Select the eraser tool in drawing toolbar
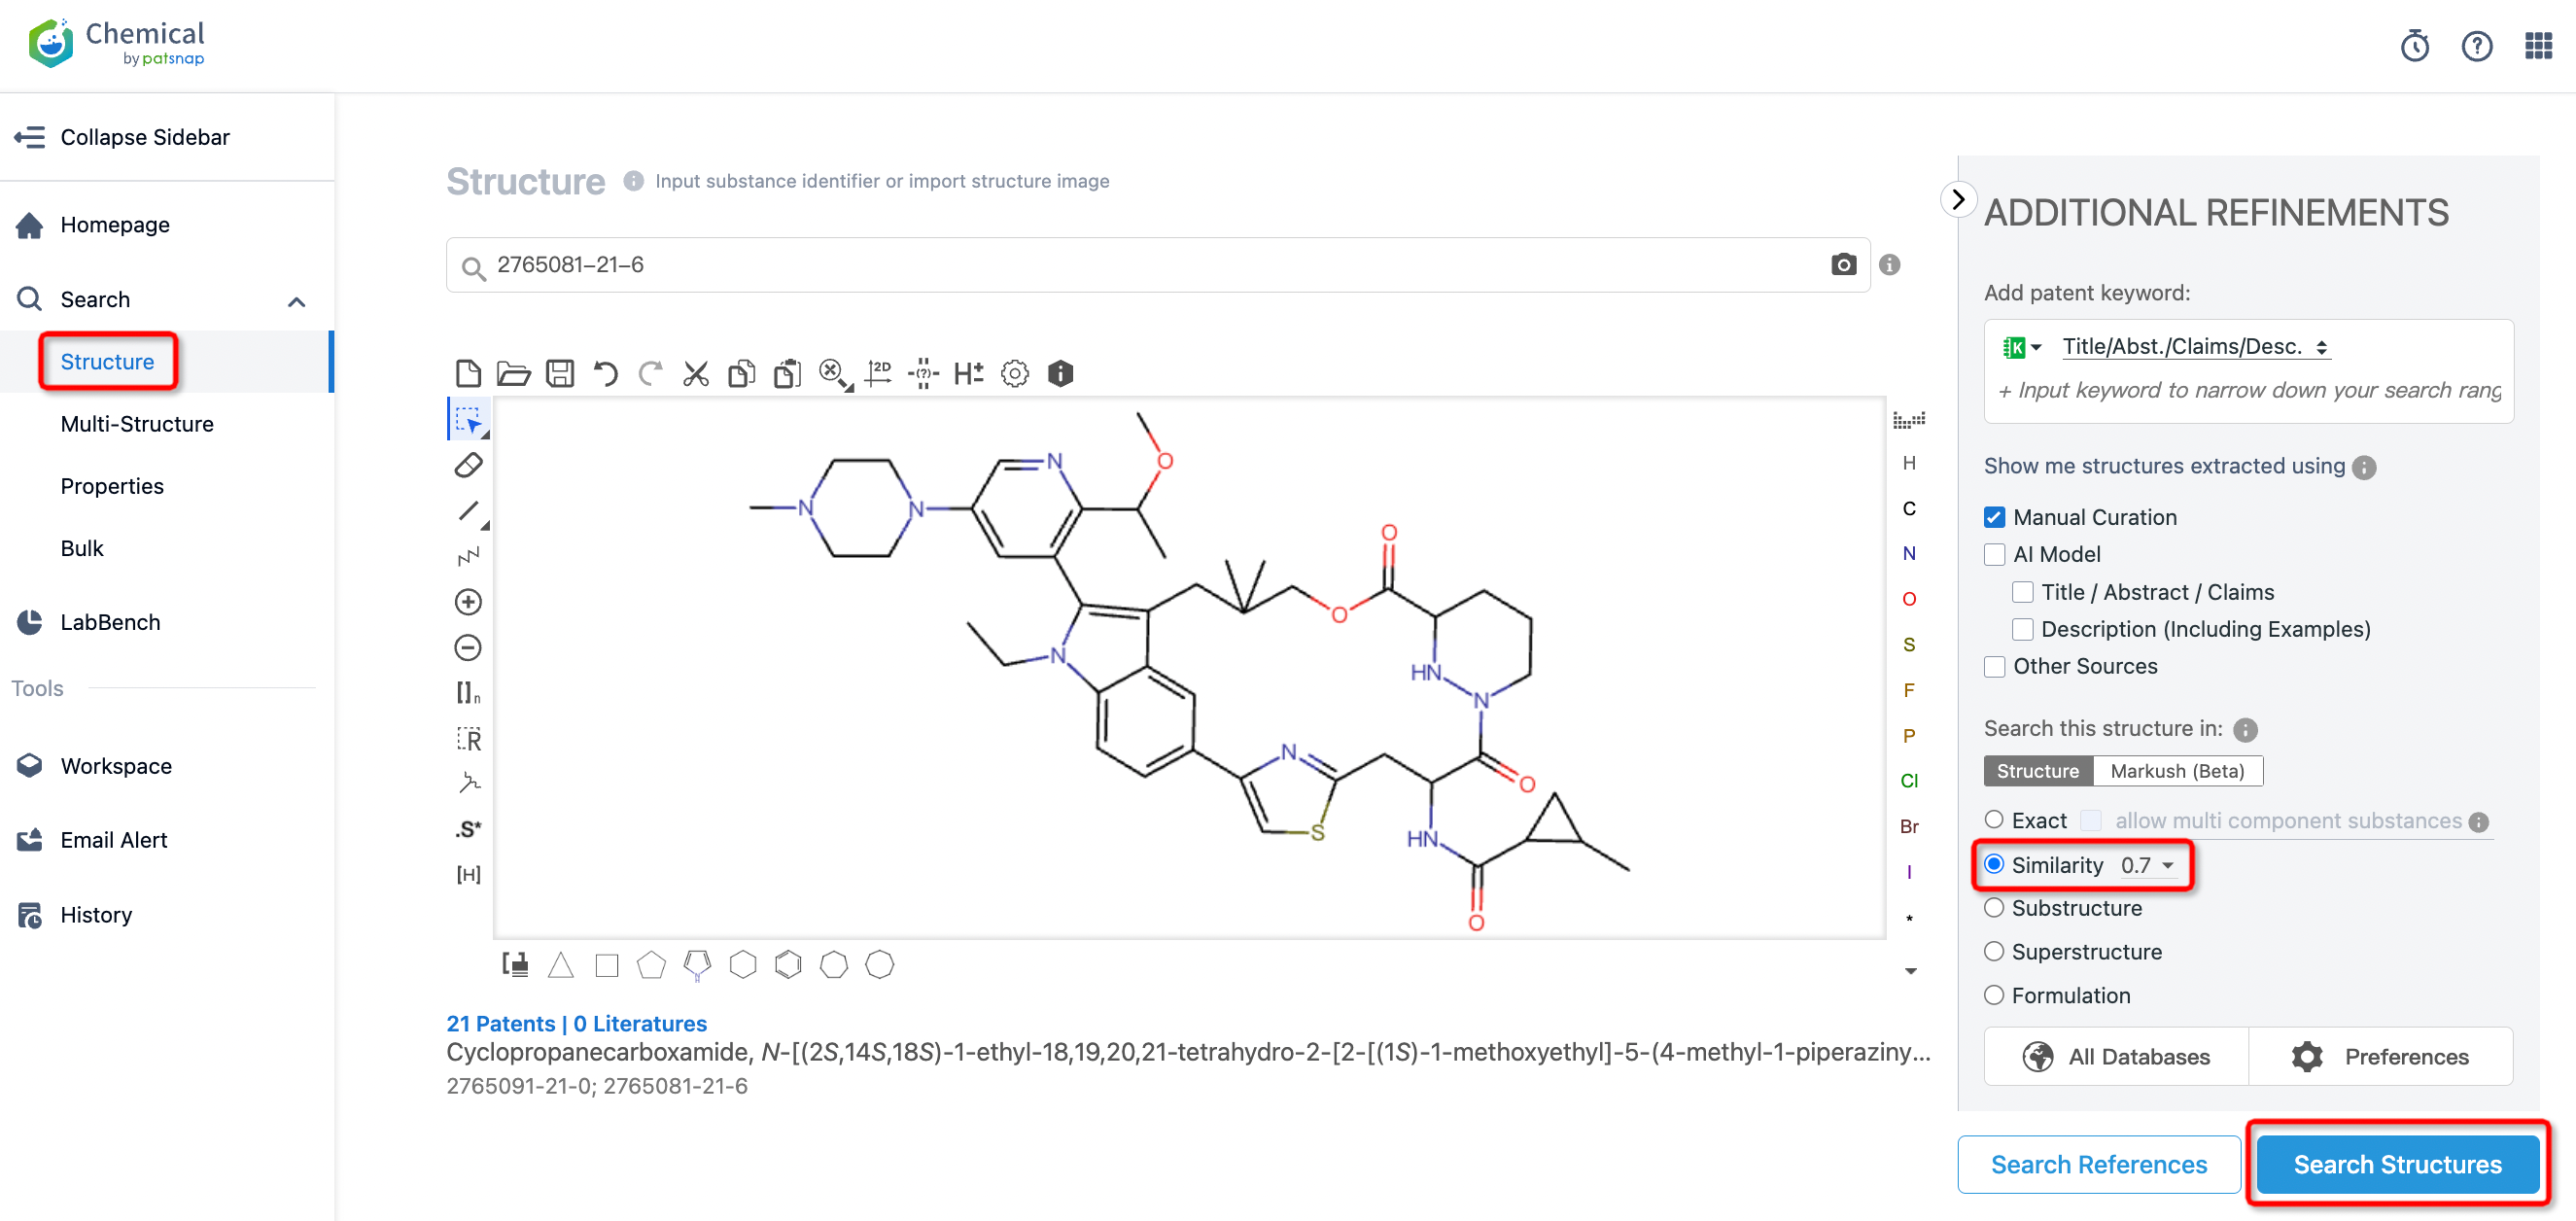Image resolution: width=2576 pixels, height=1221 pixels. (x=468, y=465)
